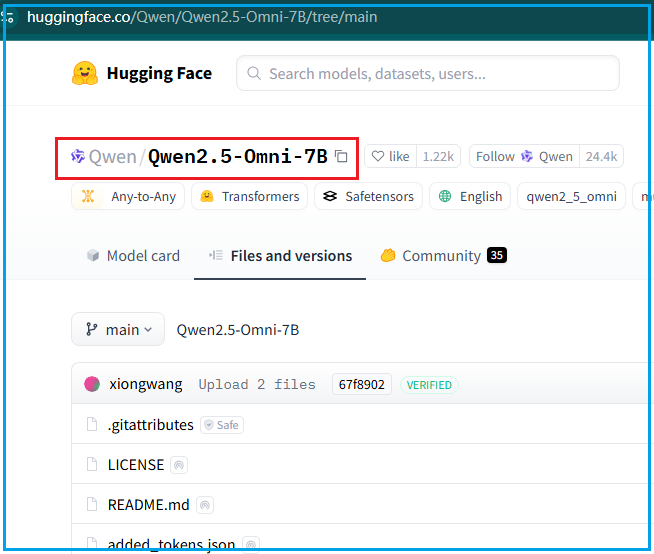Viewport: 654px width, 554px height.
Task: Click the Any-to-Any tag
Action: pyautogui.click(x=128, y=196)
